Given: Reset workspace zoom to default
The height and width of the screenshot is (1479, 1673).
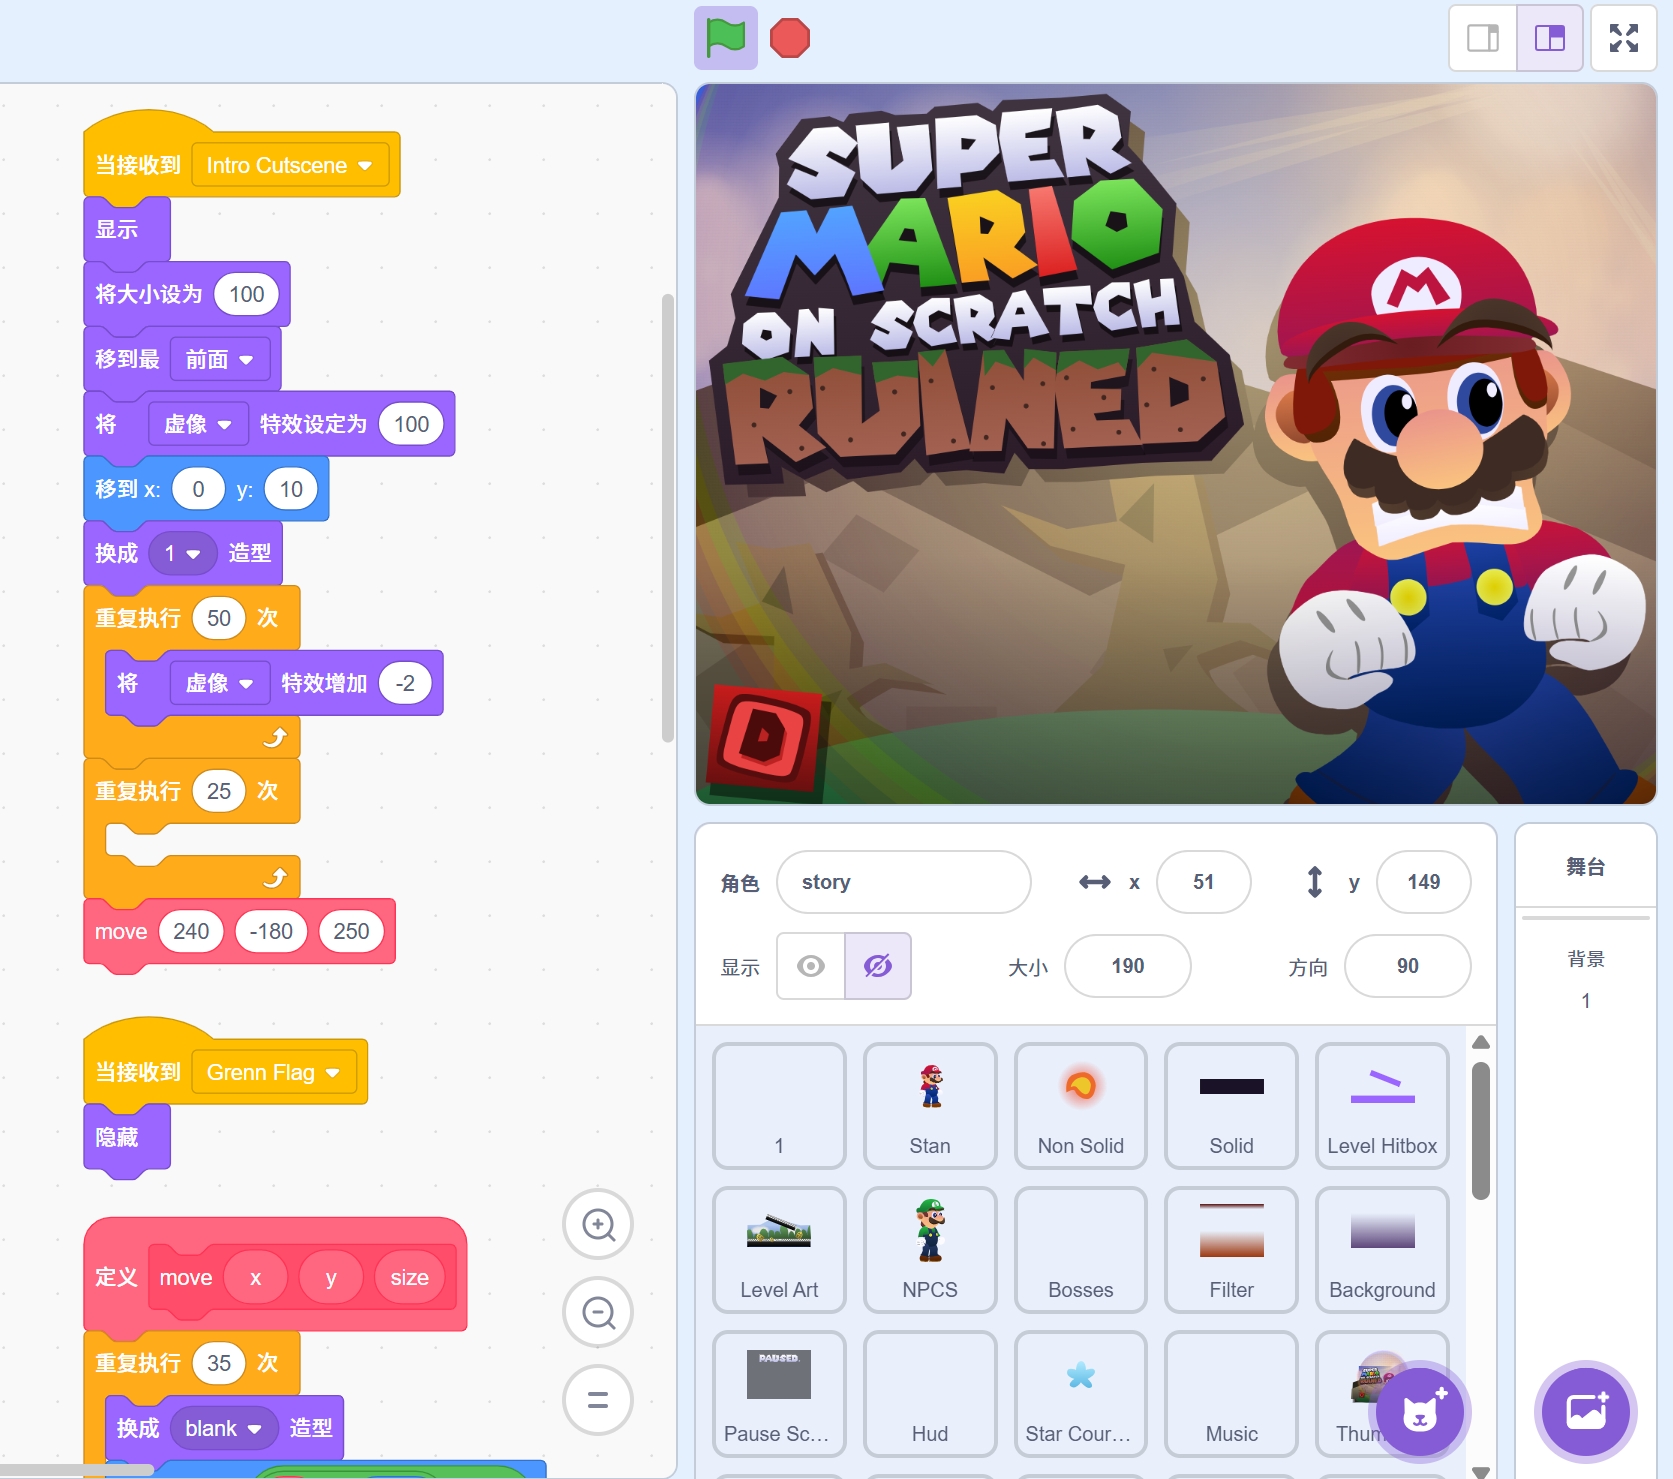Looking at the screenshot, I should pyautogui.click(x=598, y=1400).
